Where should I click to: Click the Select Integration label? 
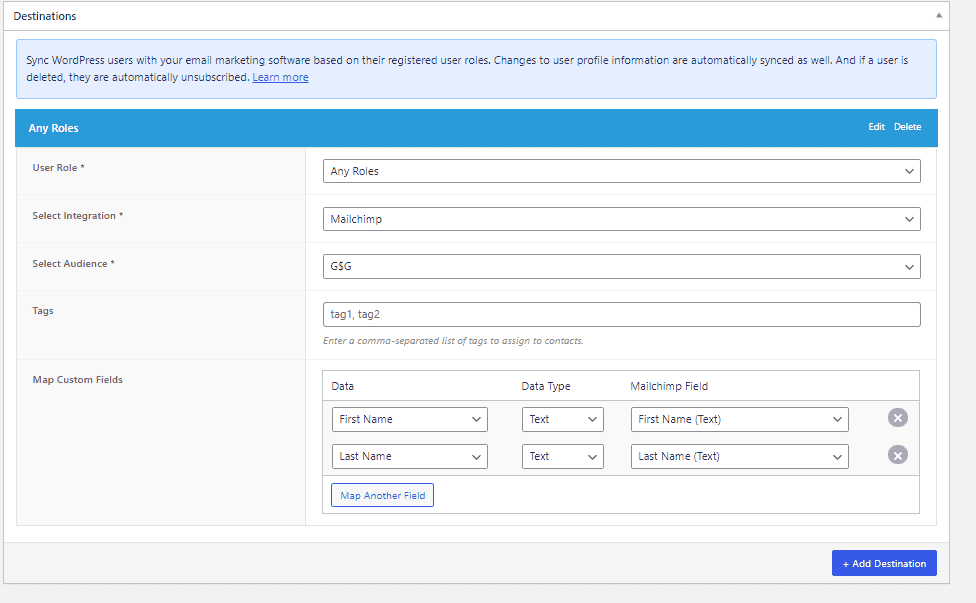tap(78, 216)
